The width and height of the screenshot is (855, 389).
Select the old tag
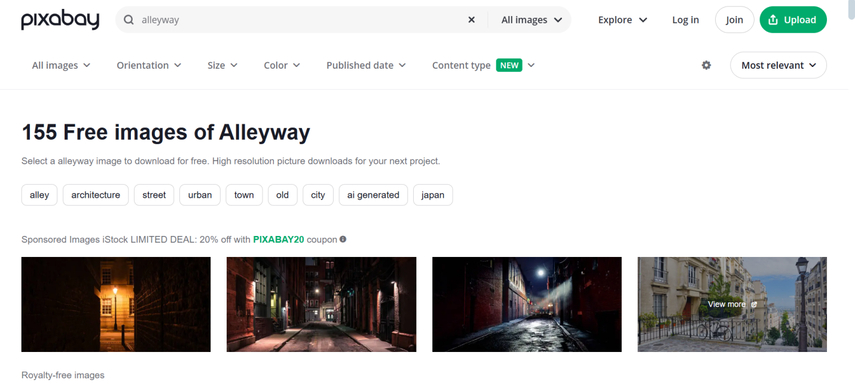(x=282, y=195)
